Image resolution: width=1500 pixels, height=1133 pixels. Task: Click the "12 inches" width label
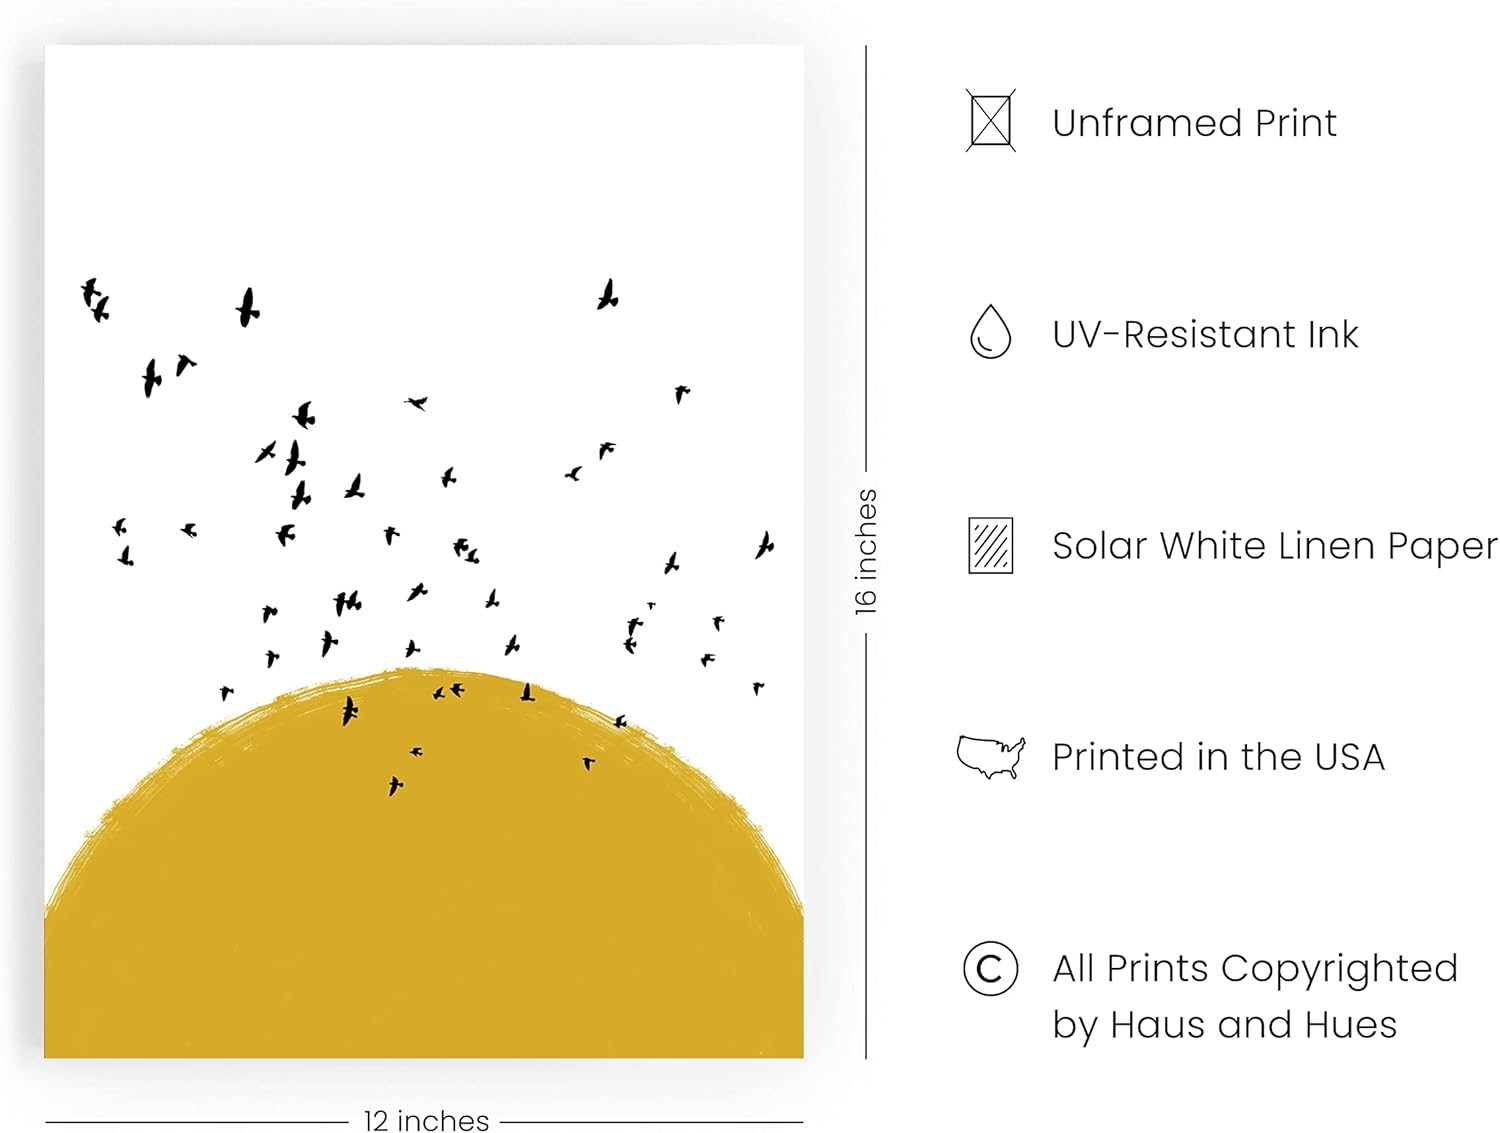tap(426, 1120)
